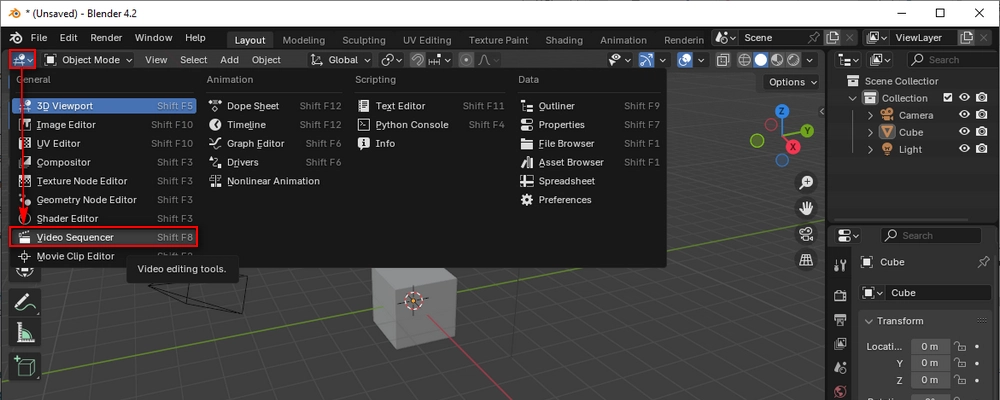Switch to the Sculpting workspace tab
Screen dimensions: 1000x400
(x=364, y=40)
